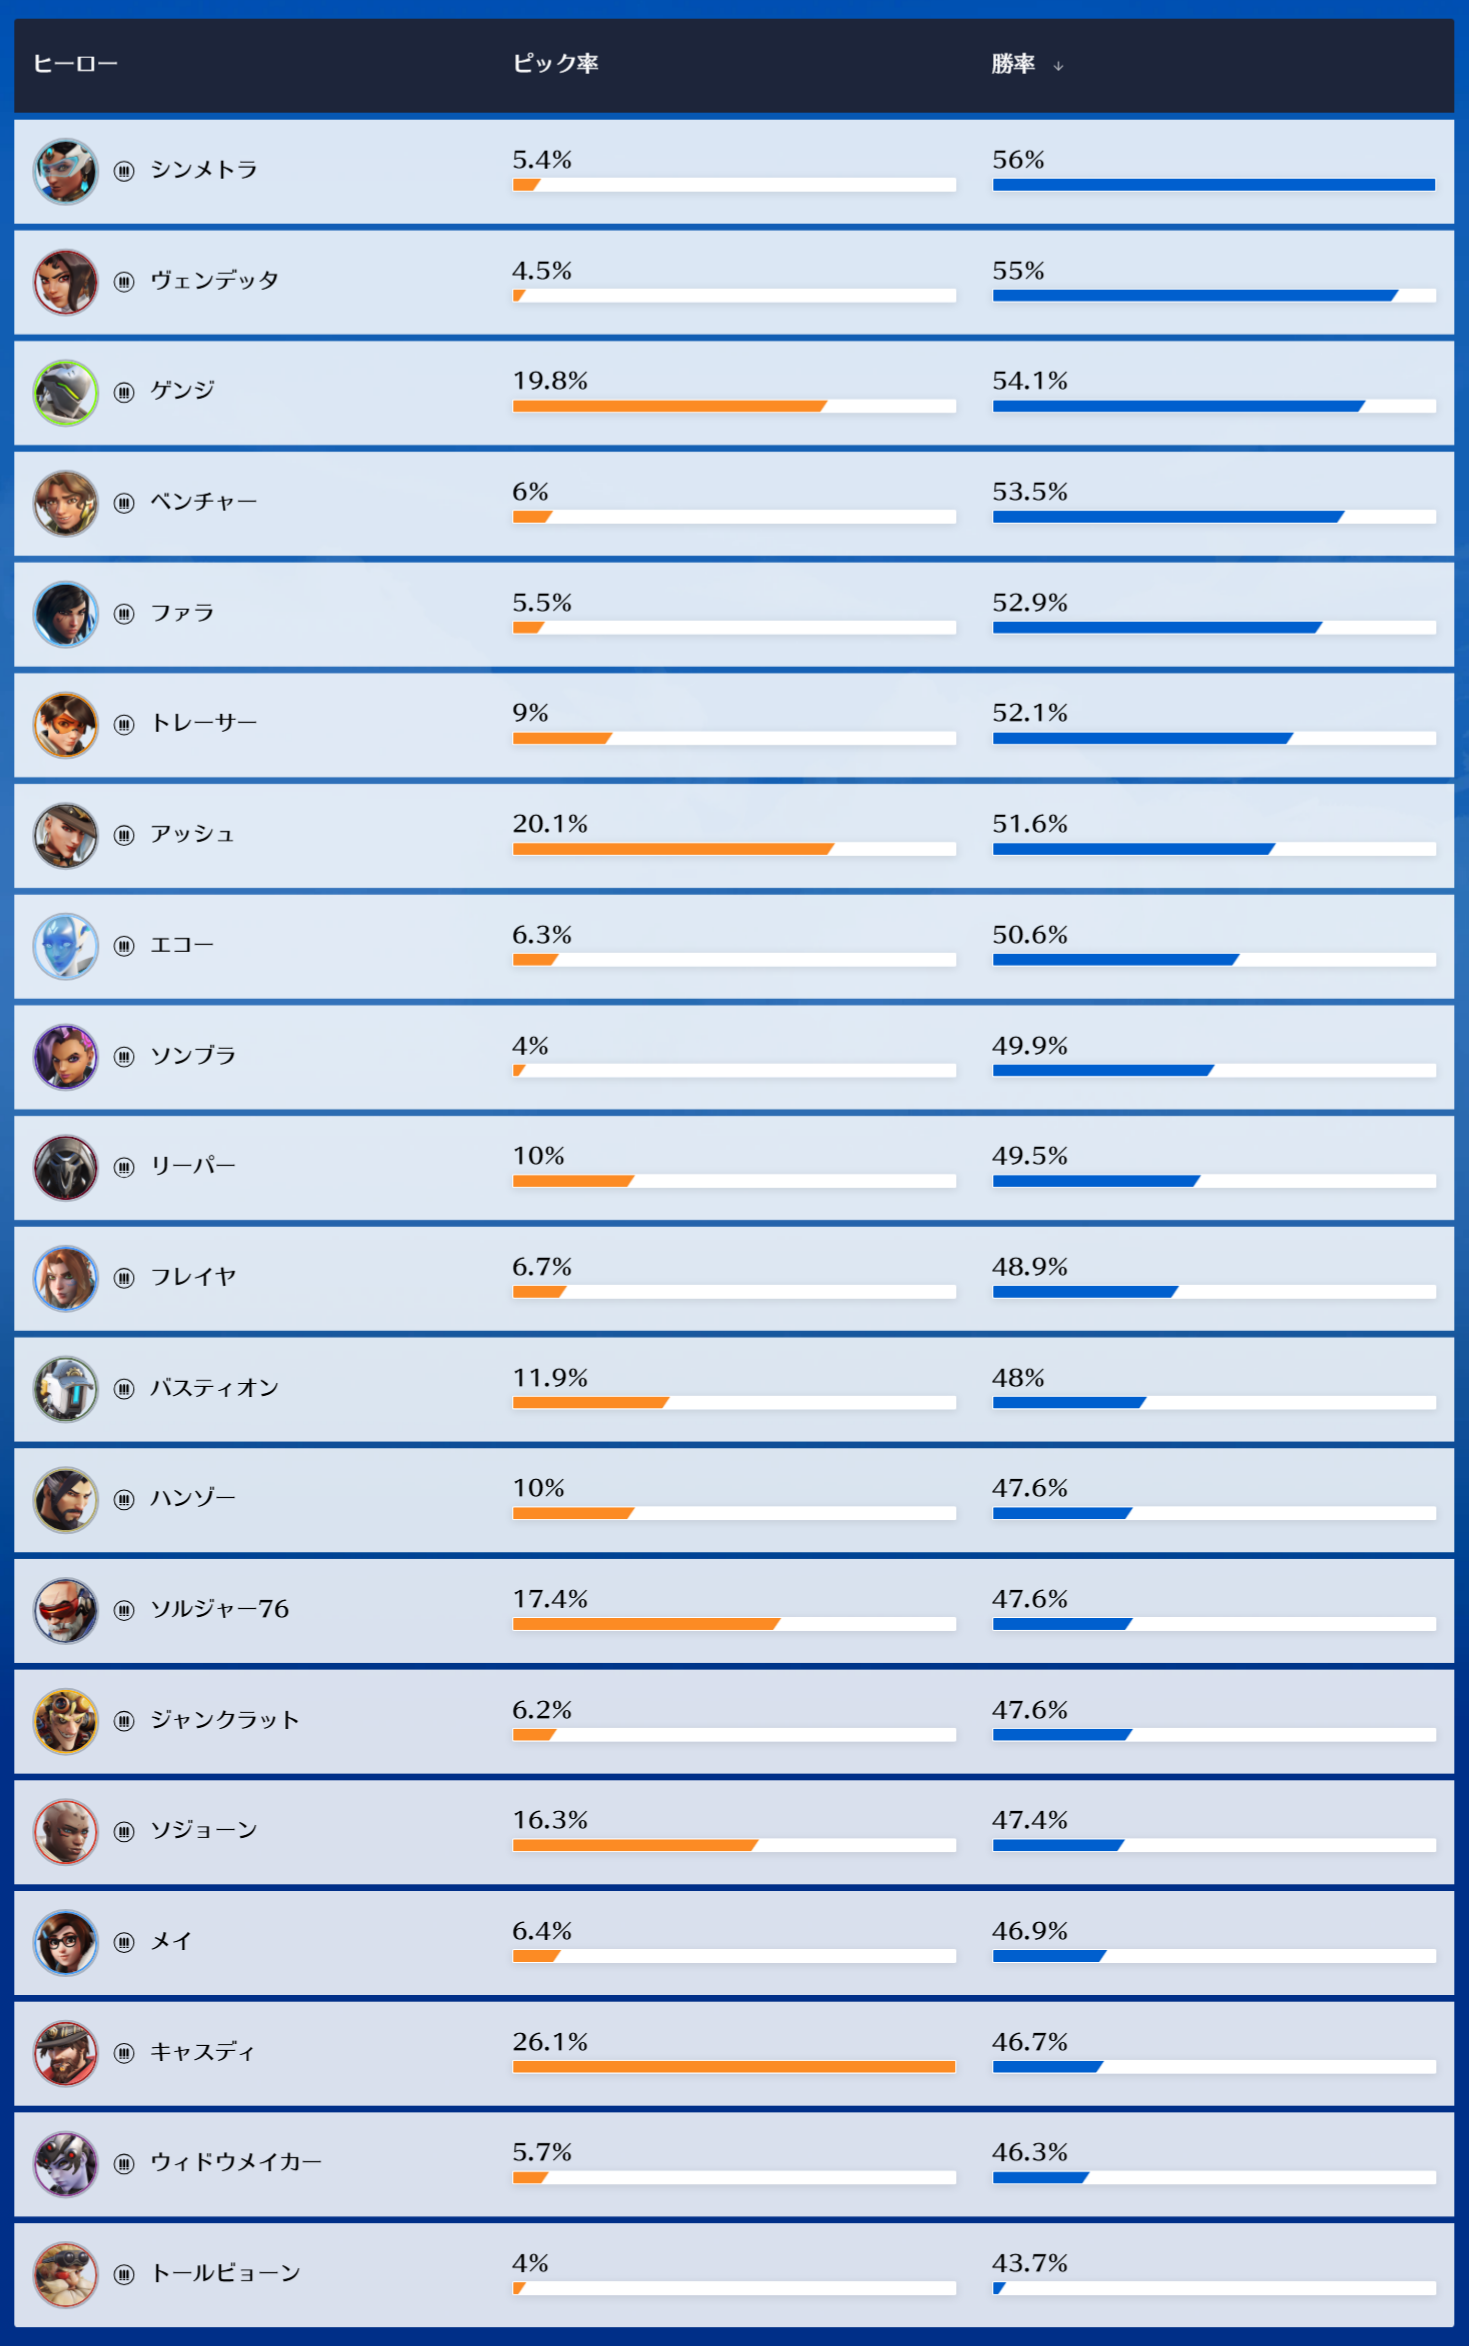1469x2346 pixels.
Task: Click the 43.7% win rate for トールビョーン
Action: tap(1029, 2263)
